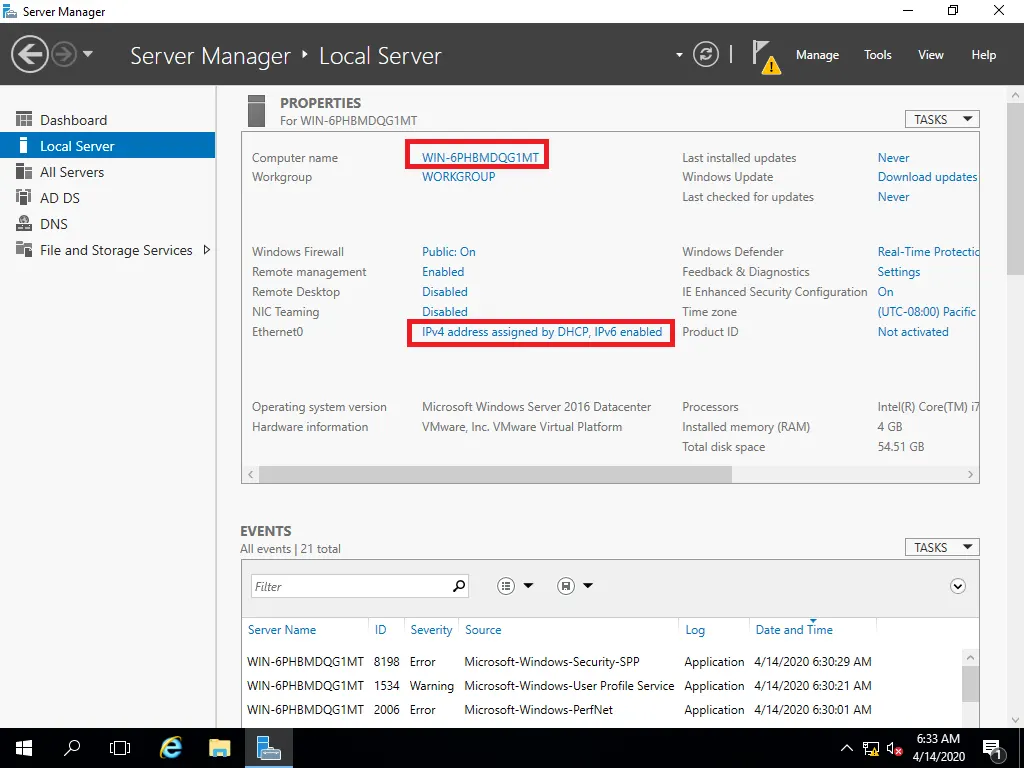
Task: Select Local Server in the sidebar
Action: [x=108, y=146]
